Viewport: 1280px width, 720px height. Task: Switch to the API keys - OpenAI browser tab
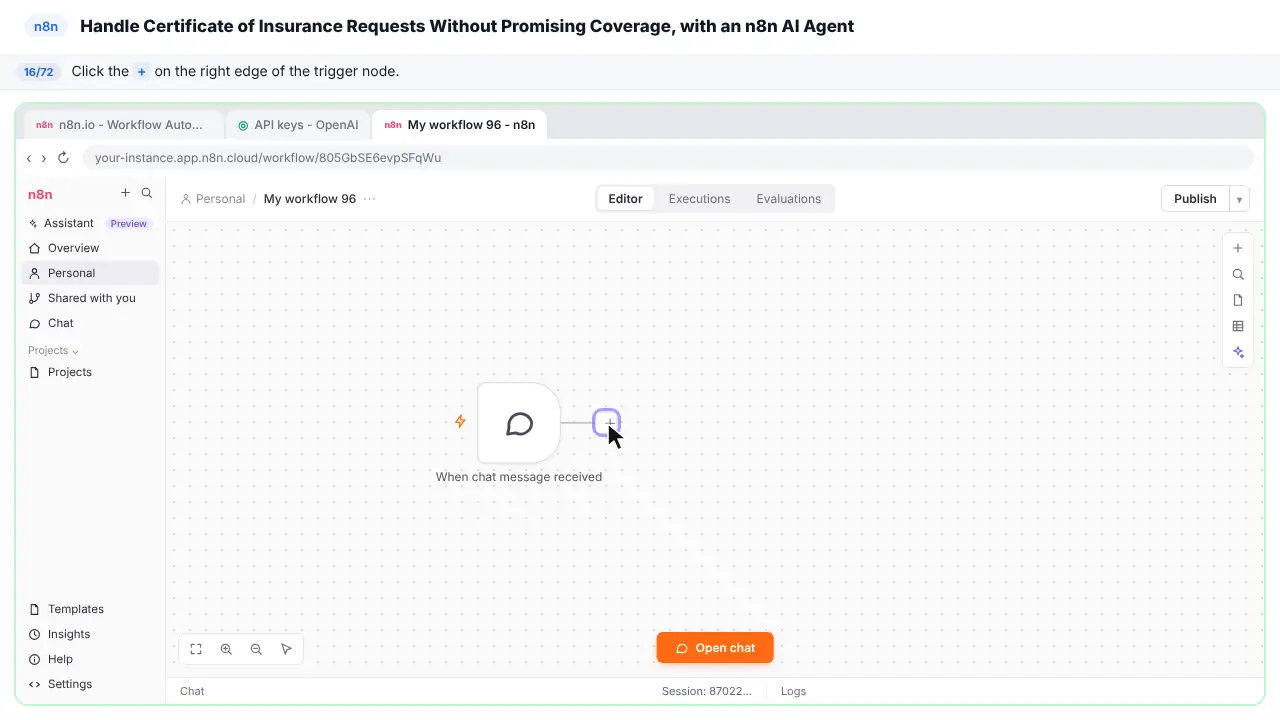tap(298, 125)
